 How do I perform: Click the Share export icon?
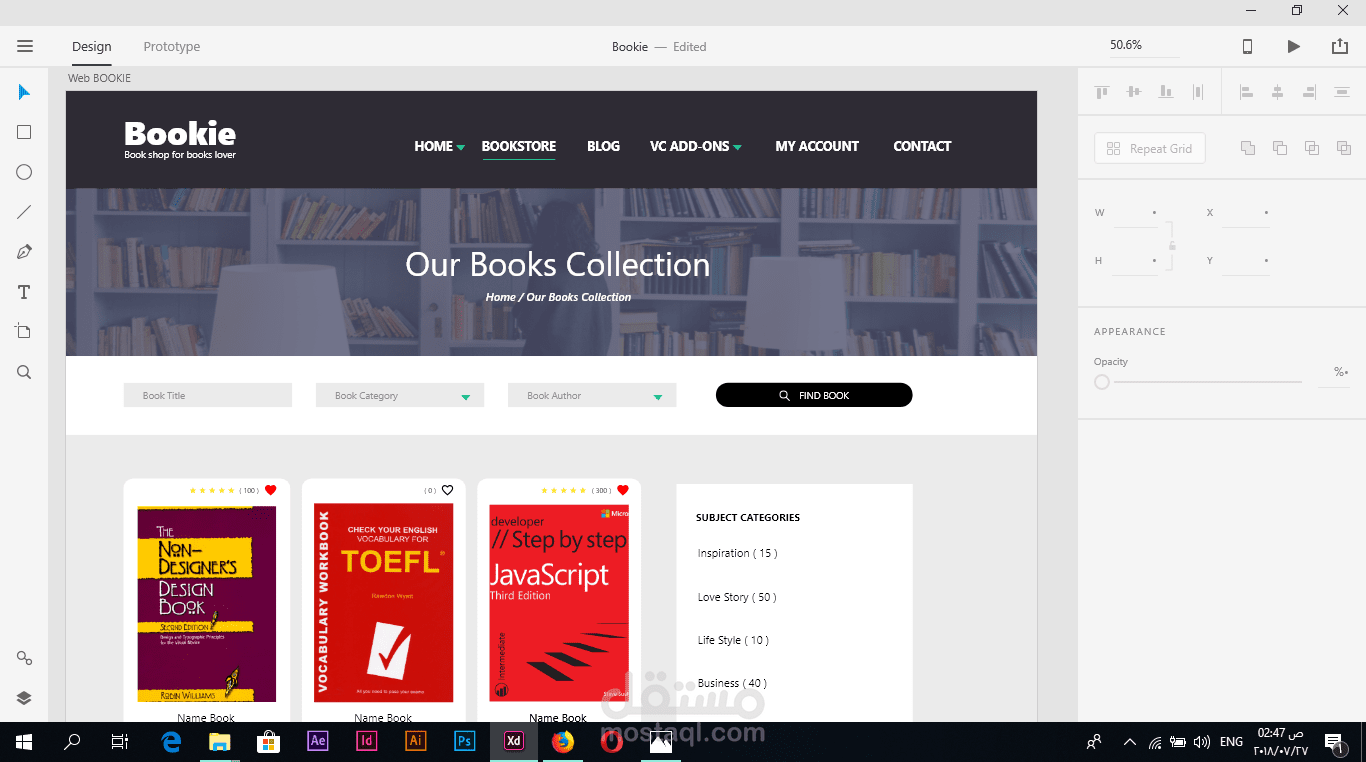coord(1340,46)
